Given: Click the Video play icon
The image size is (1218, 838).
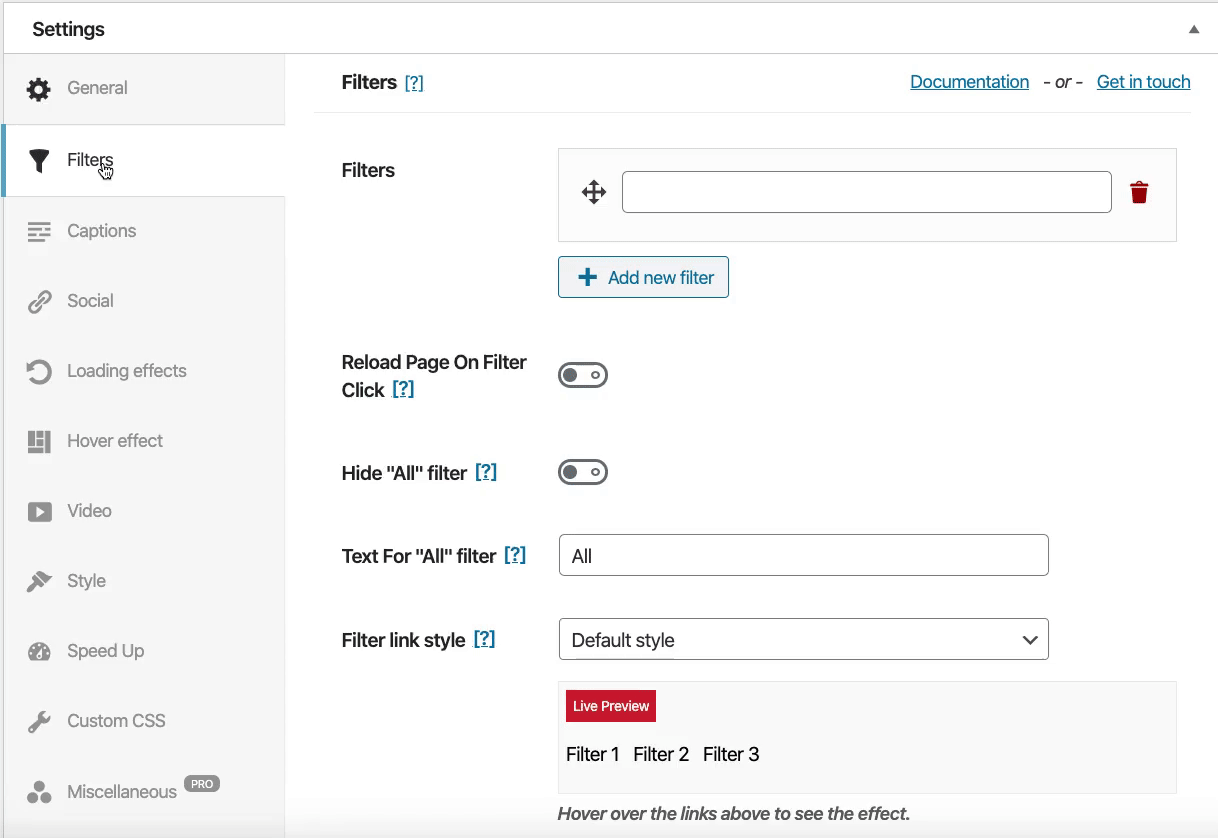Looking at the screenshot, I should click(x=39, y=511).
